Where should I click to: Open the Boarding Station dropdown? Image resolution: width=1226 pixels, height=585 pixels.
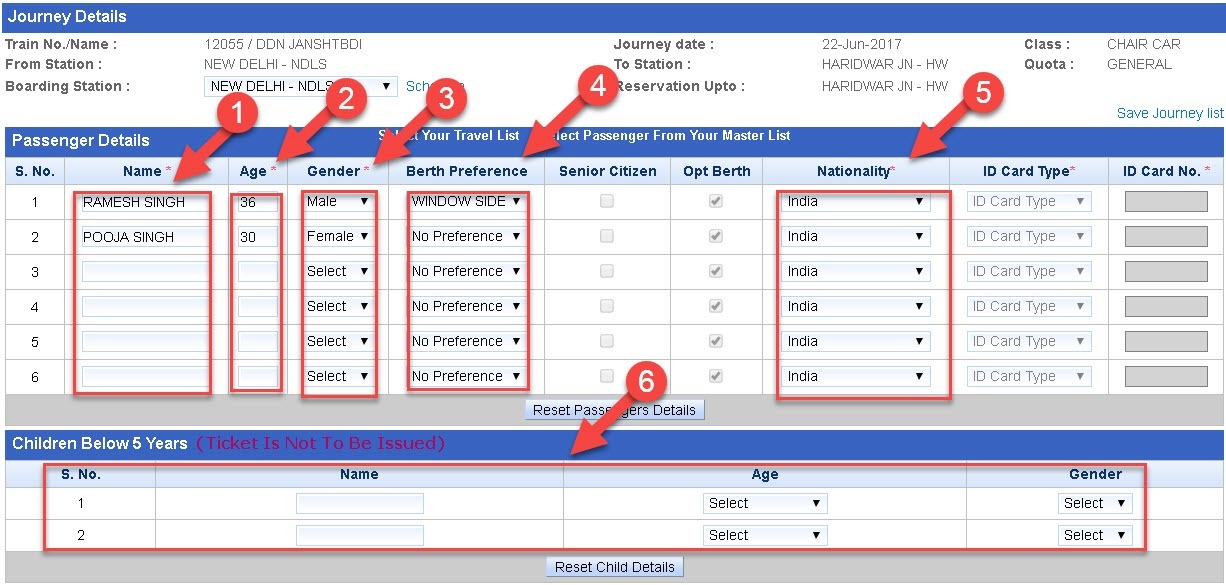(x=298, y=87)
